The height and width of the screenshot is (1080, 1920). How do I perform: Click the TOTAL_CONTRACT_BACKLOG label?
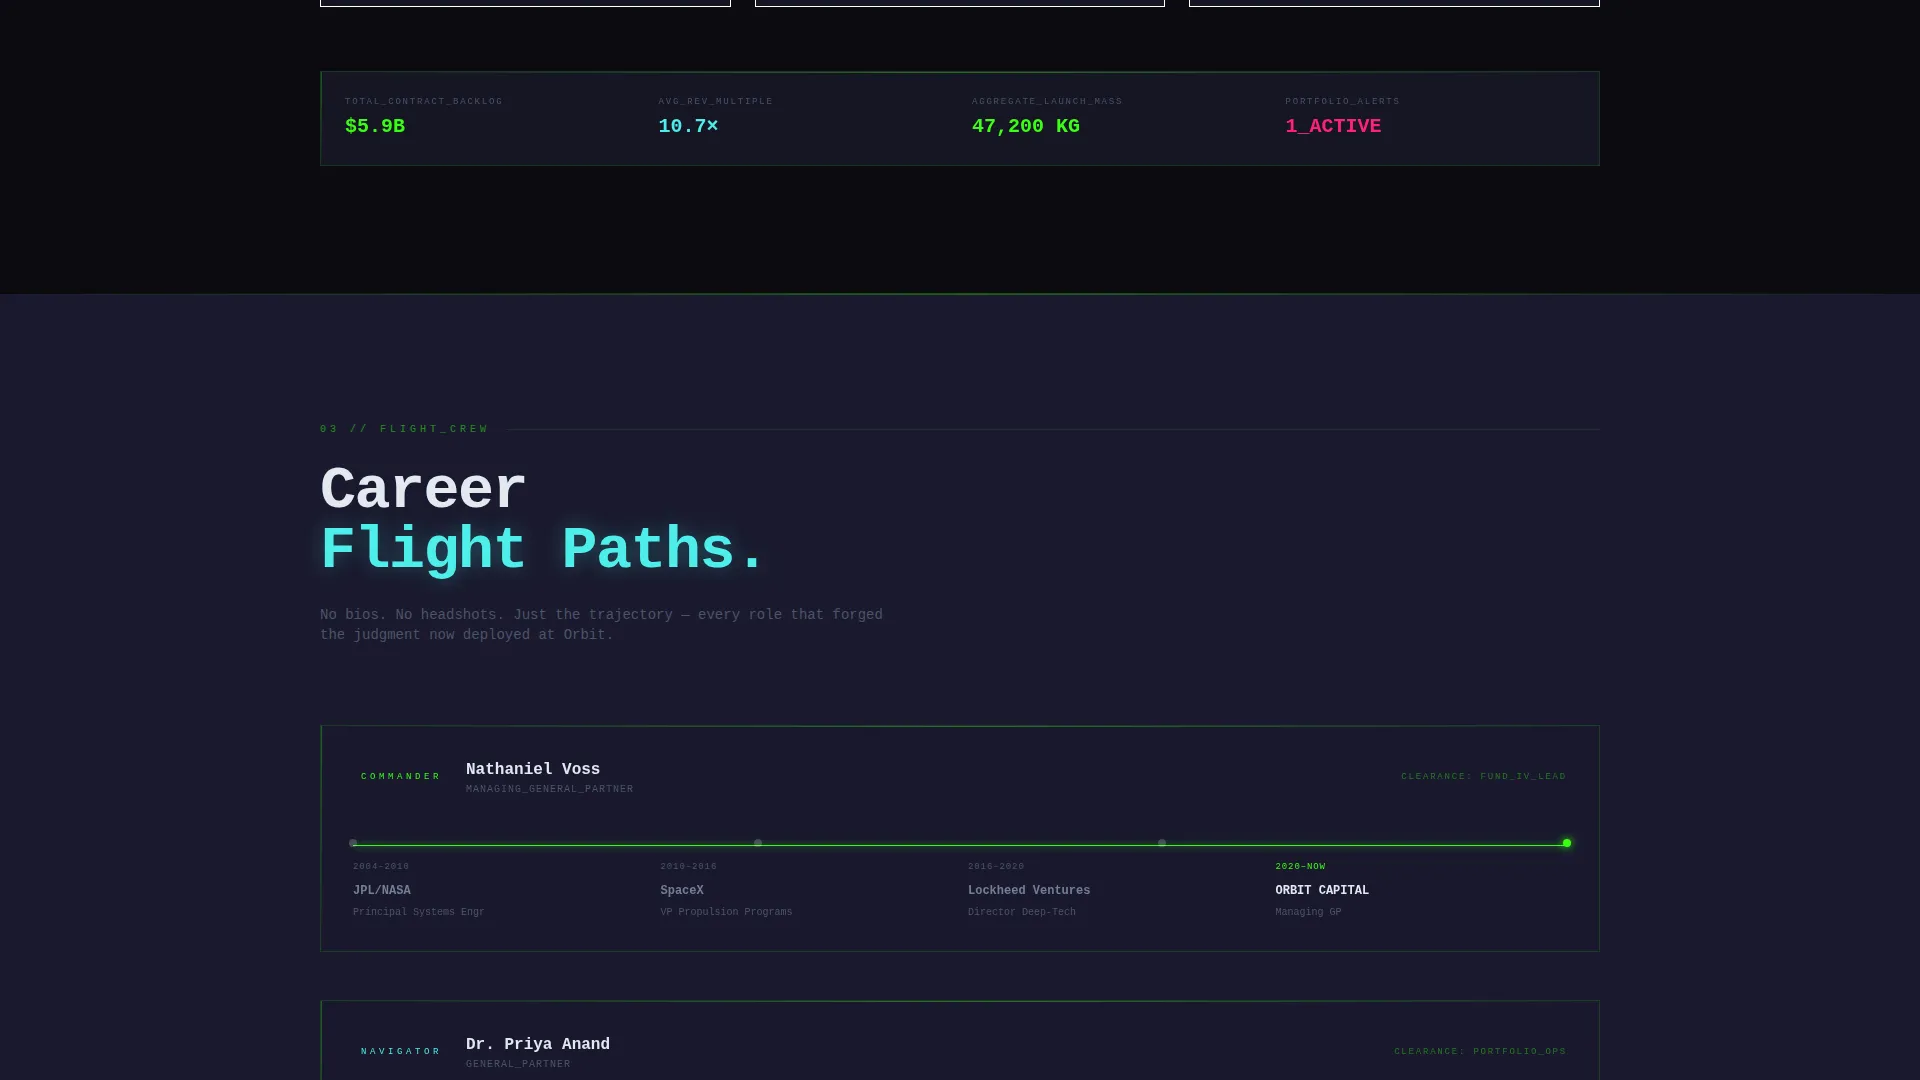424,101
